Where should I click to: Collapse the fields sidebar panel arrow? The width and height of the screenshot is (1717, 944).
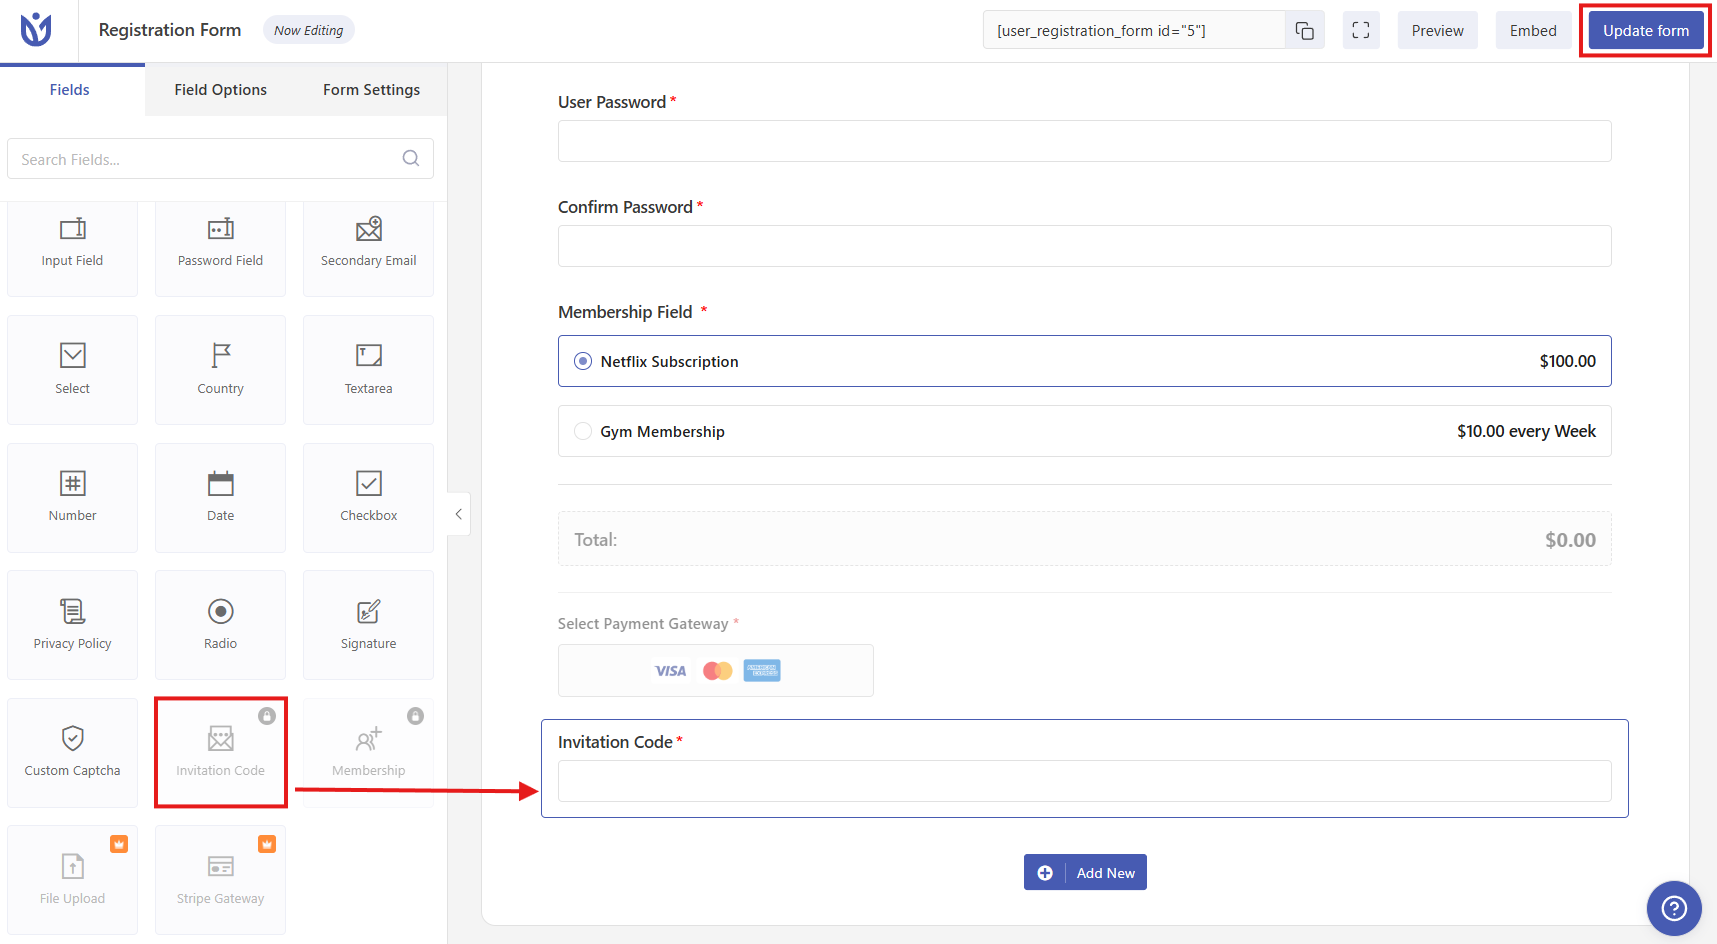458,514
